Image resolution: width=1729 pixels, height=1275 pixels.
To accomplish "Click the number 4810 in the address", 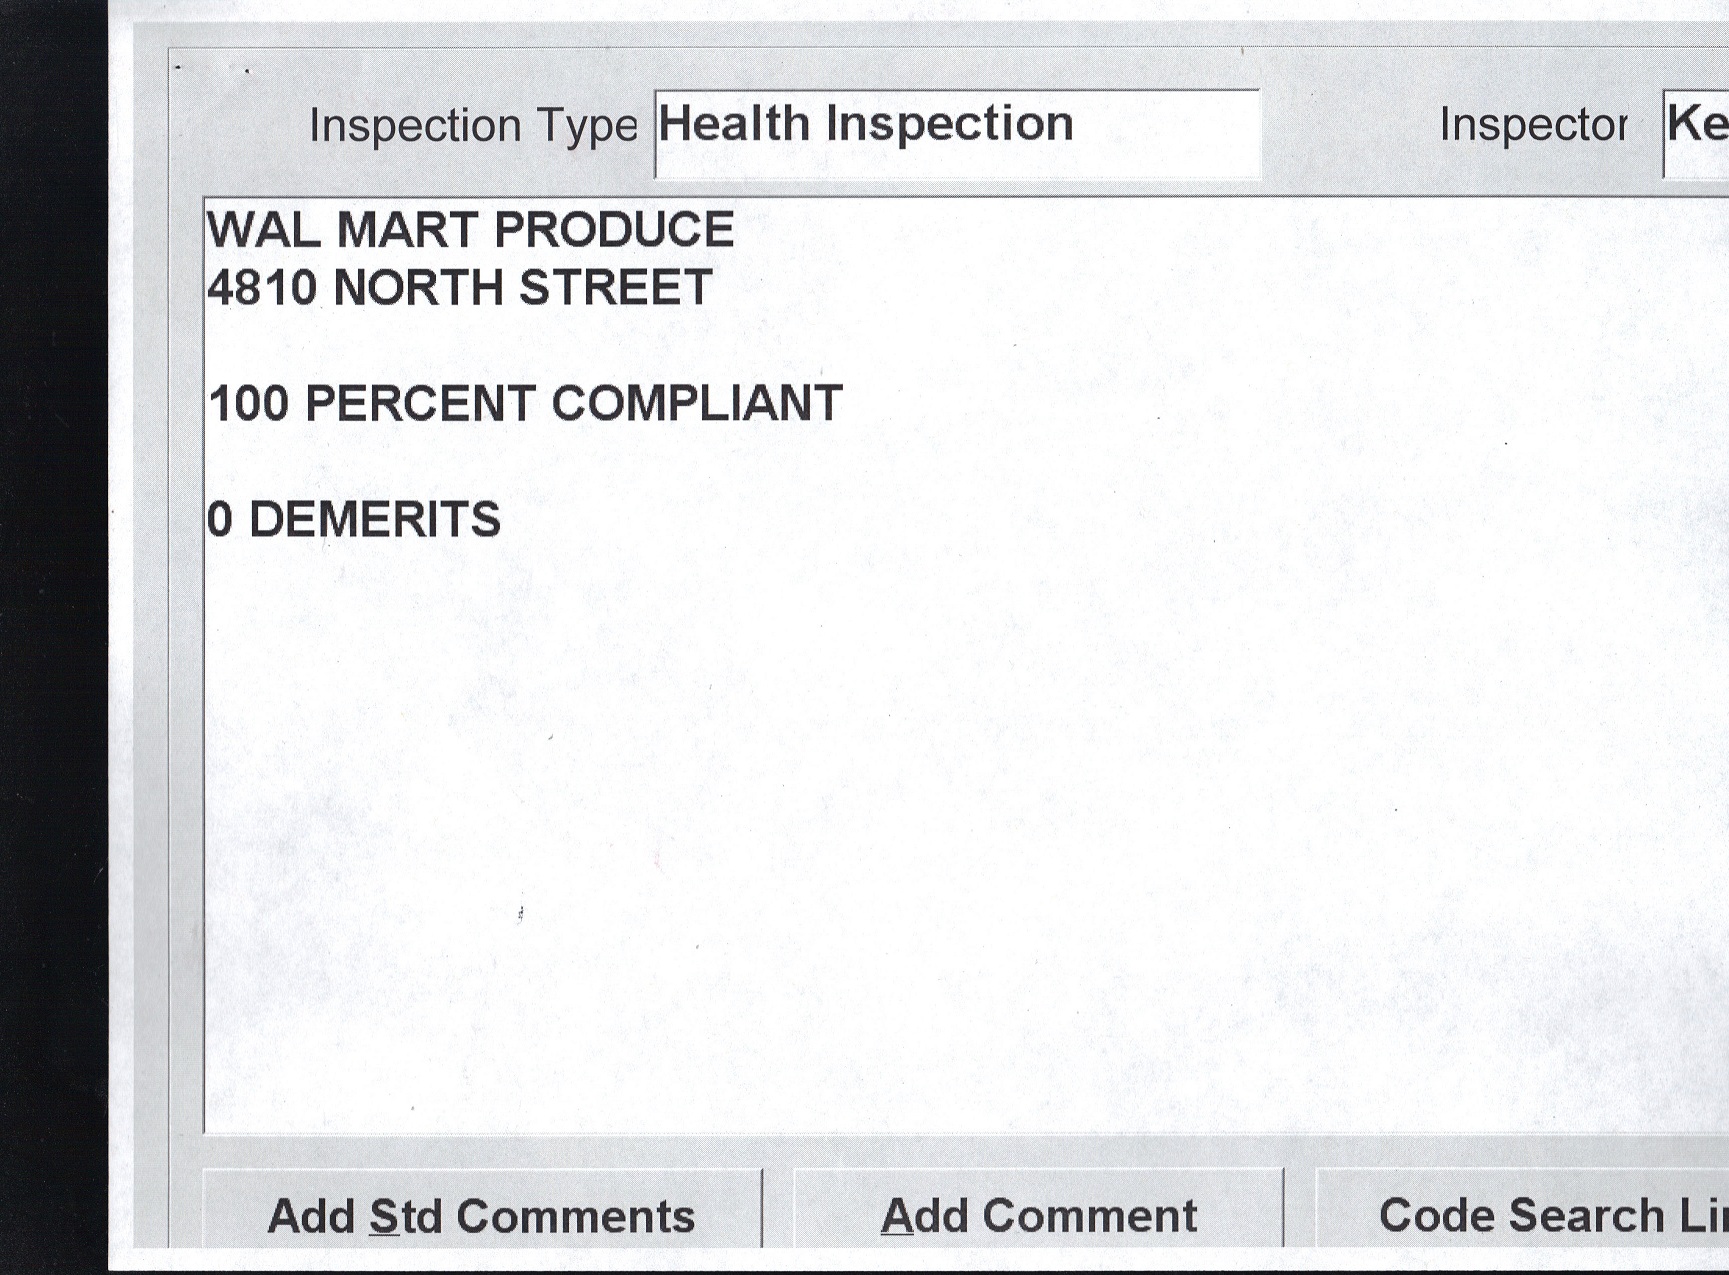I will point(262,288).
